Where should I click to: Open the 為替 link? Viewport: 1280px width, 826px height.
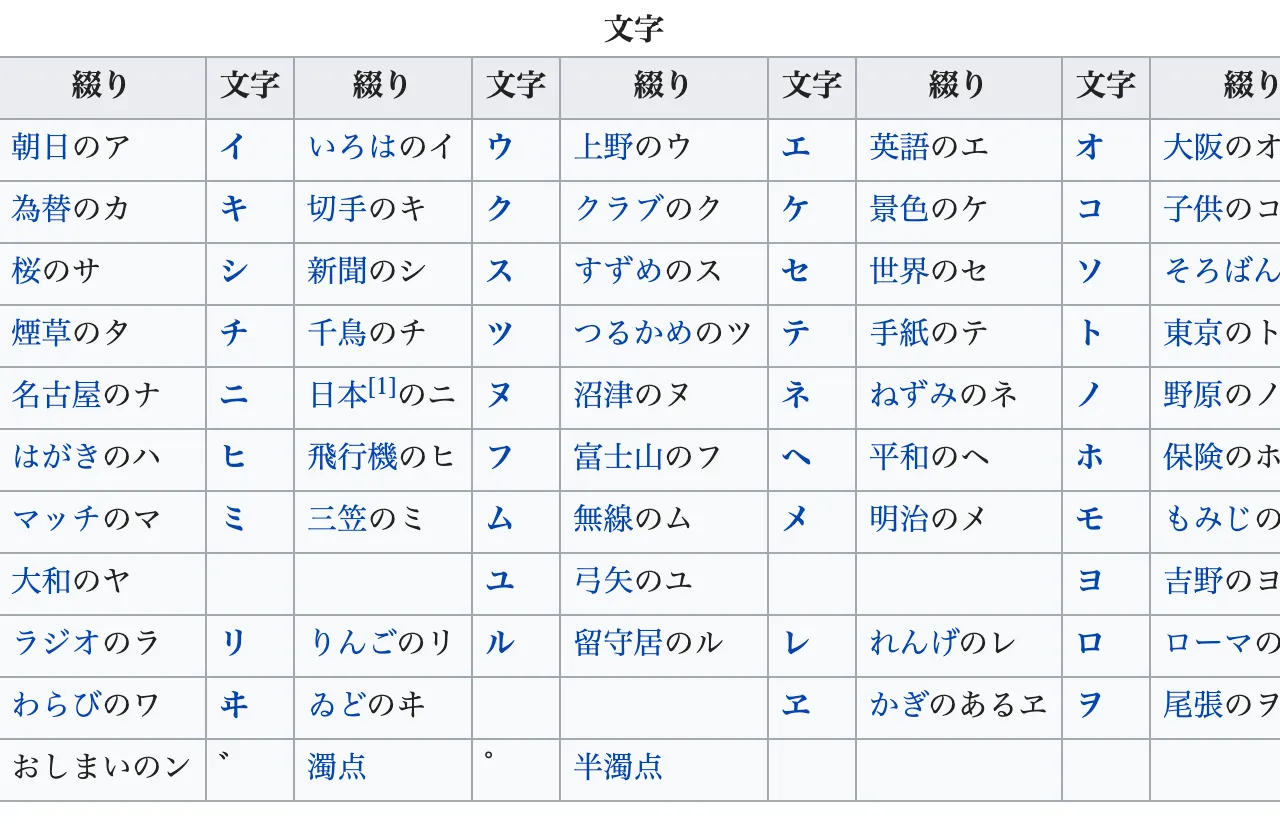[41, 209]
